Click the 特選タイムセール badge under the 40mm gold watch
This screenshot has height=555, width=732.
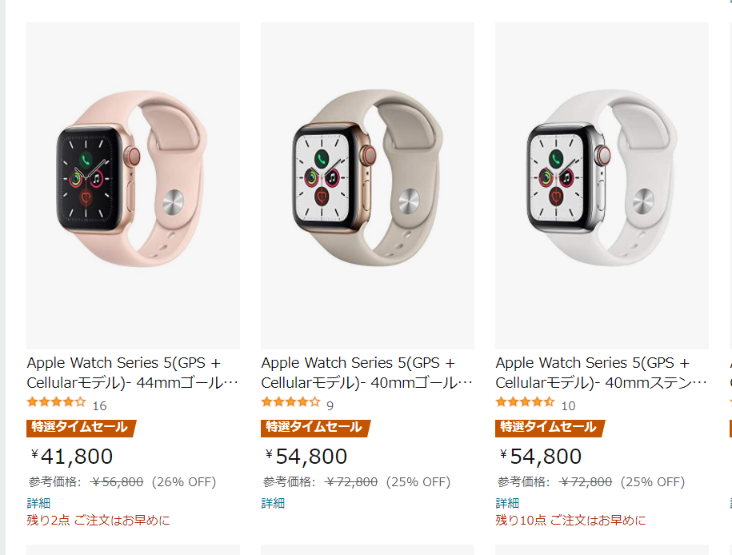click(315, 428)
